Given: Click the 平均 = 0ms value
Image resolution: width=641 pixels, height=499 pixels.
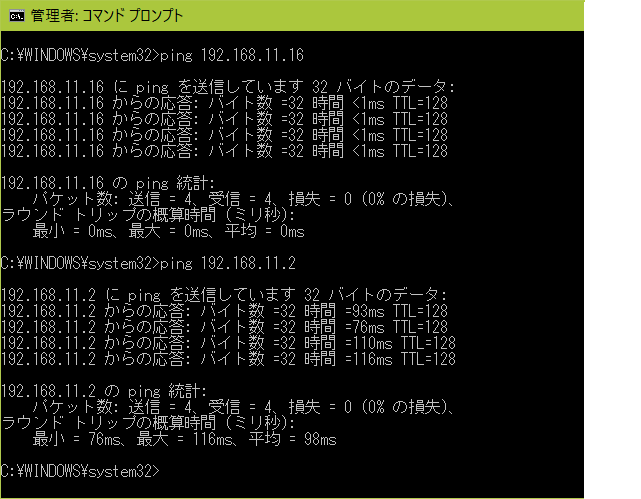Looking at the screenshot, I should pyautogui.click(x=265, y=231).
